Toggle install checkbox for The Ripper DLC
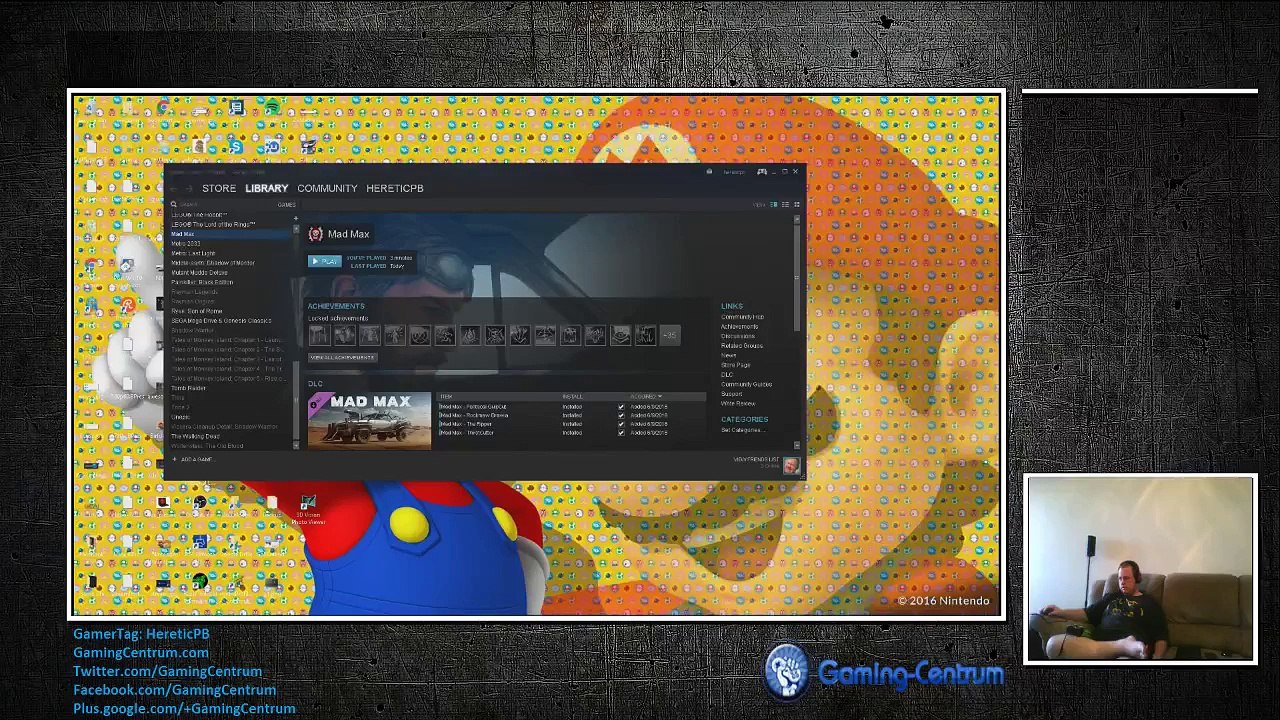The height and width of the screenshot is (720, 1280). pyautogui.click(x=621, y=424)
